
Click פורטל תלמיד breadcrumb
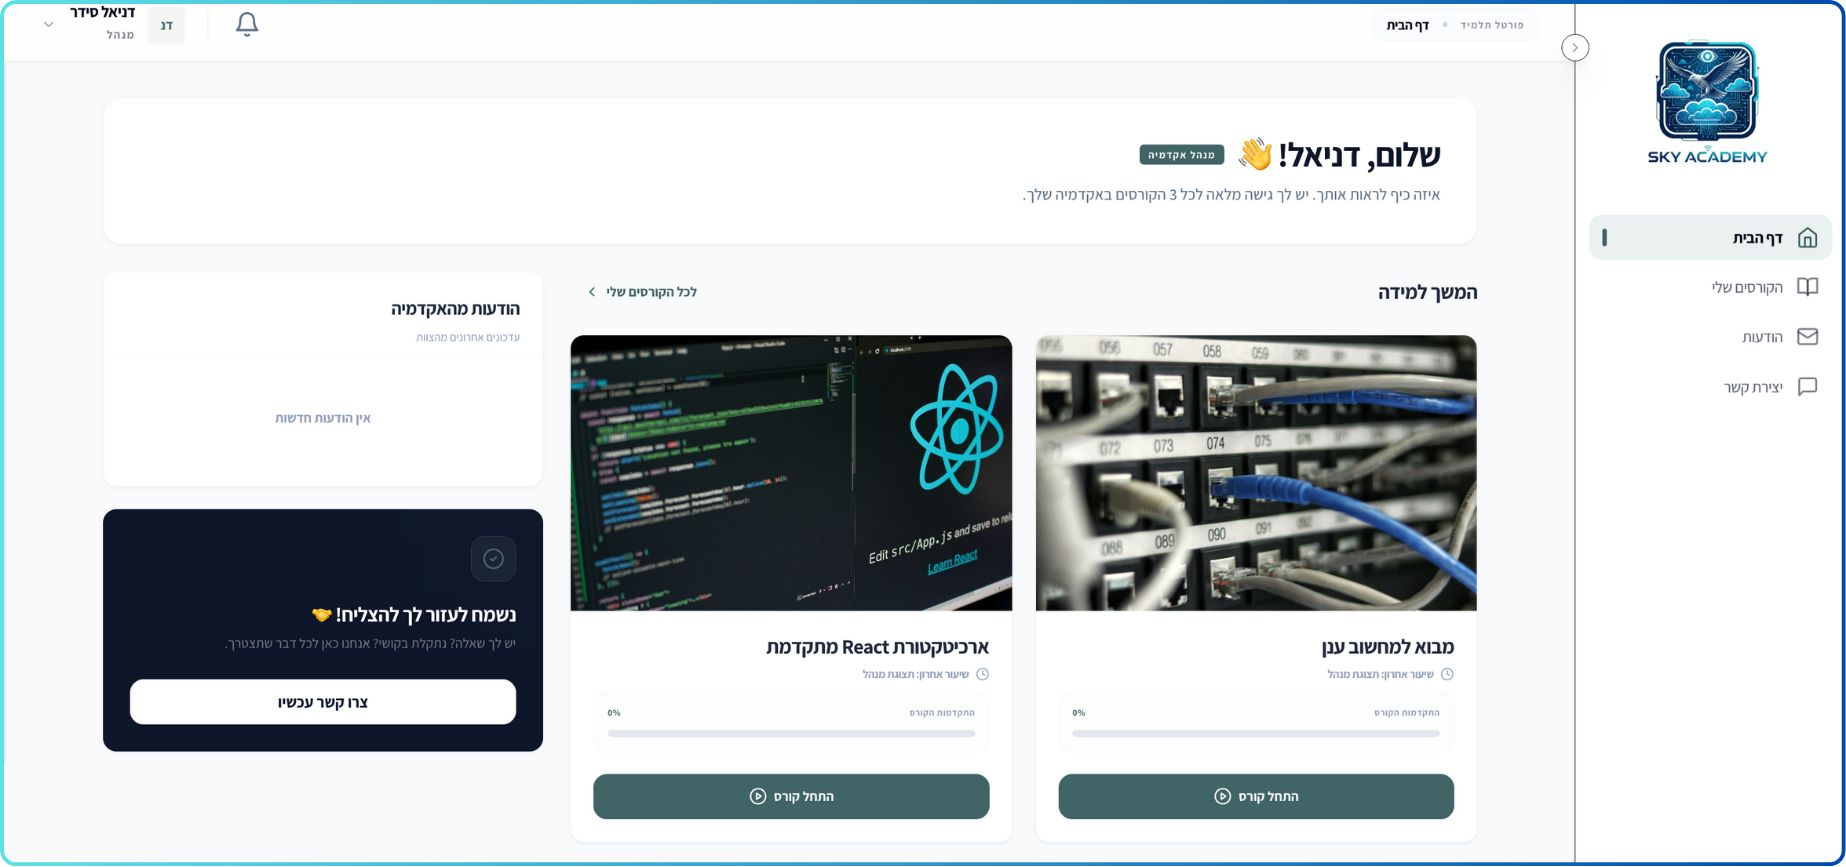tap(1491, 25)
